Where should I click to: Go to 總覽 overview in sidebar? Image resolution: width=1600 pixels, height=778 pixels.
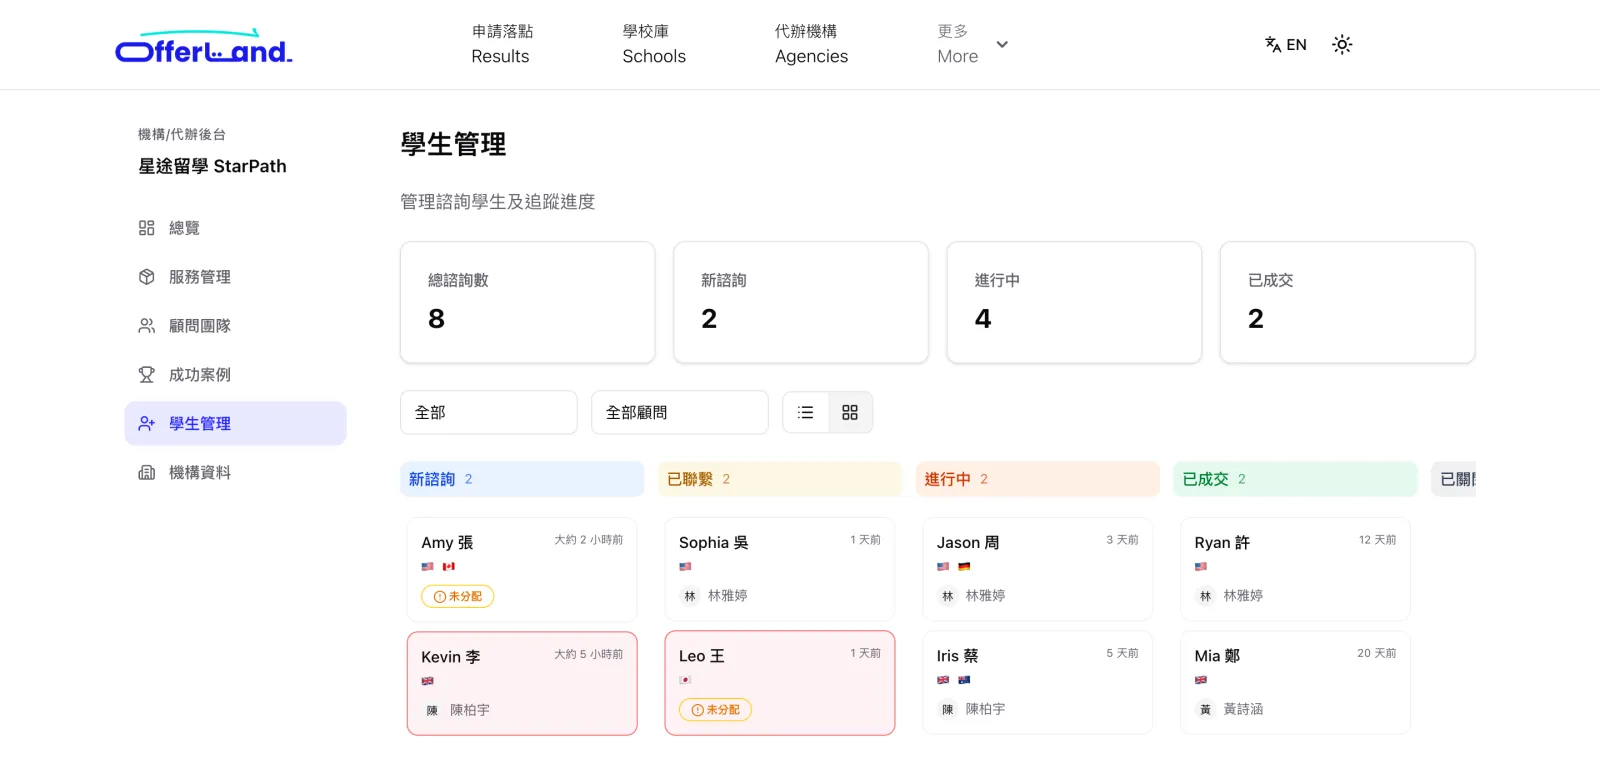tap(235, 228)
